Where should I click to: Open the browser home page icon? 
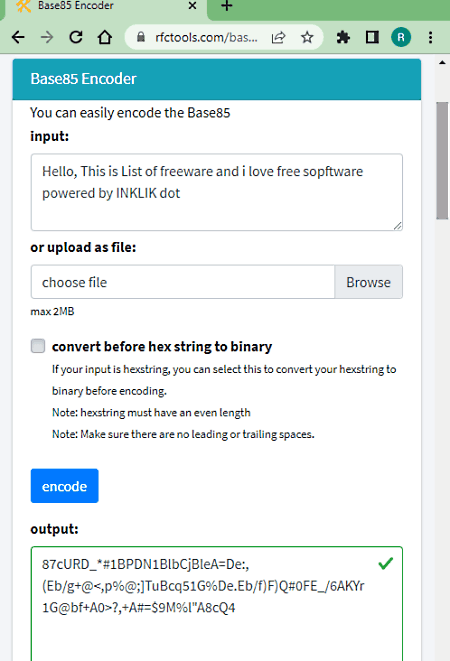[105, 38]
